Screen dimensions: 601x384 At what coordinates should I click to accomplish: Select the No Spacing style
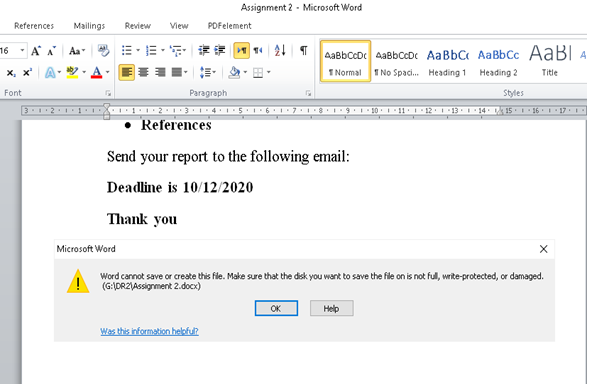pyautogui.click(x=397, y=61)
